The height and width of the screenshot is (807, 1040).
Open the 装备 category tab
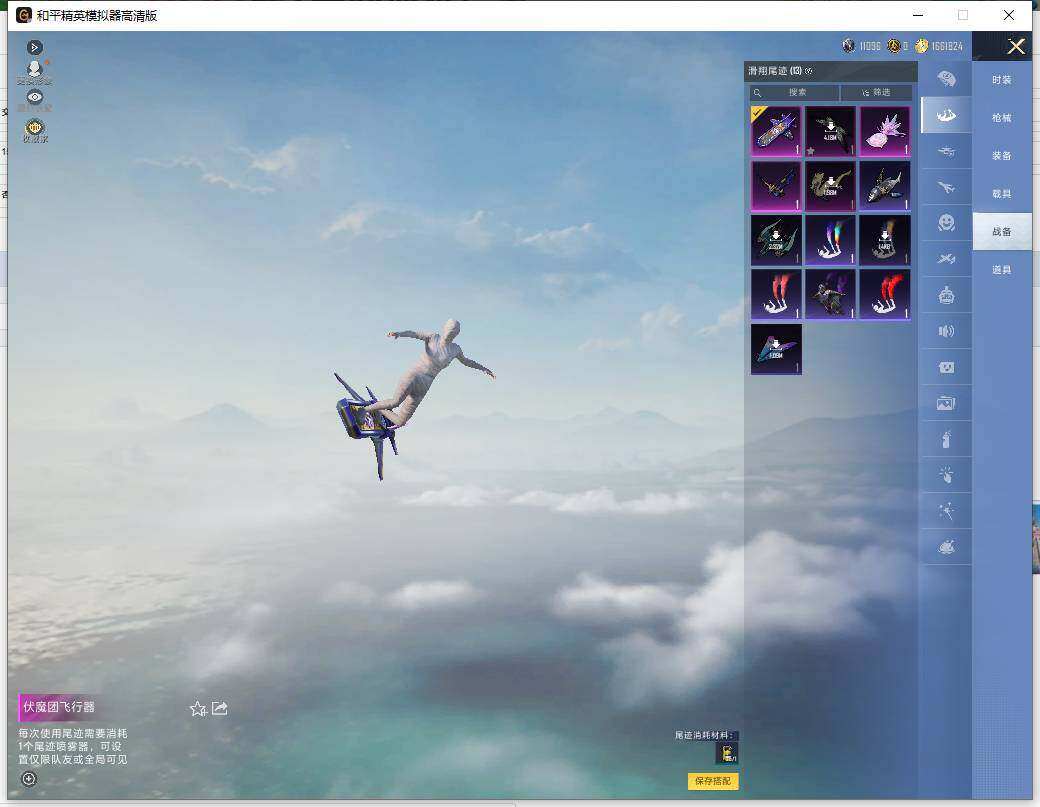pyautogui.click(x=1002, y=156)
